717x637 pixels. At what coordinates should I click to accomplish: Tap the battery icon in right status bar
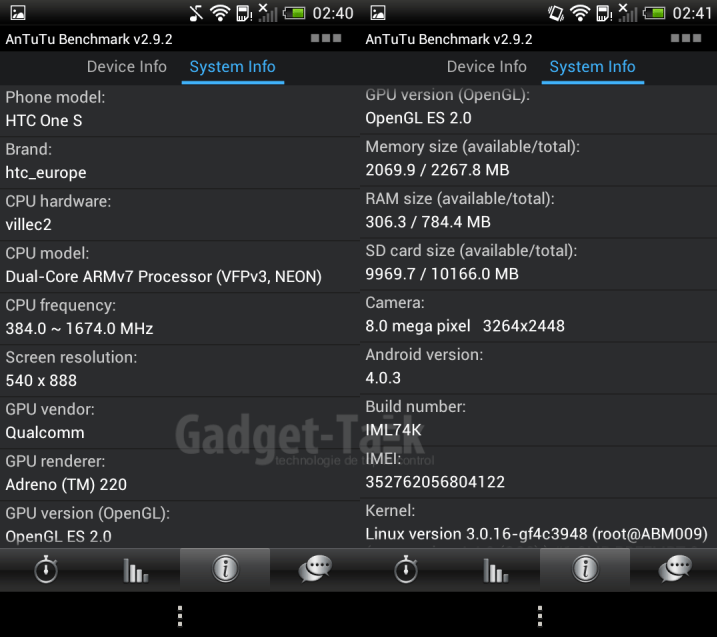pyautogui.click(x=654, y=13)
